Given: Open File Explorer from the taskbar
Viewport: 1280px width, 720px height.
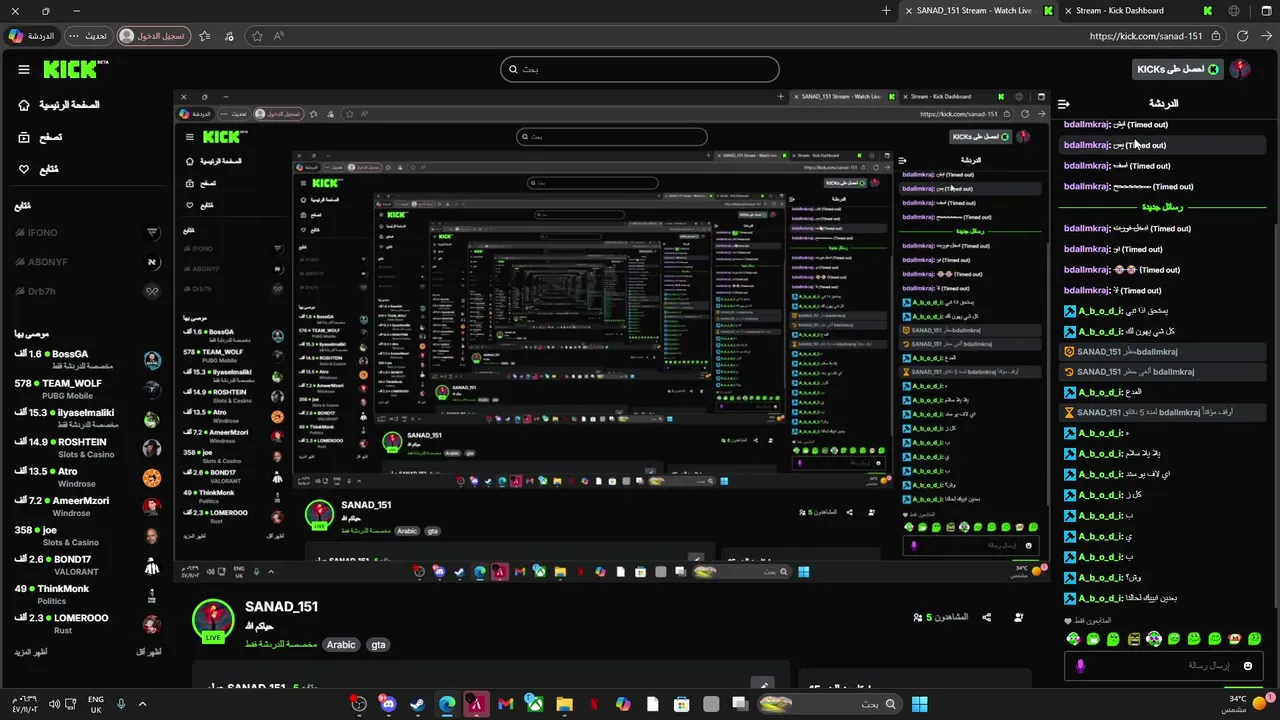Looking at the screenshot, I should (564, 704).
